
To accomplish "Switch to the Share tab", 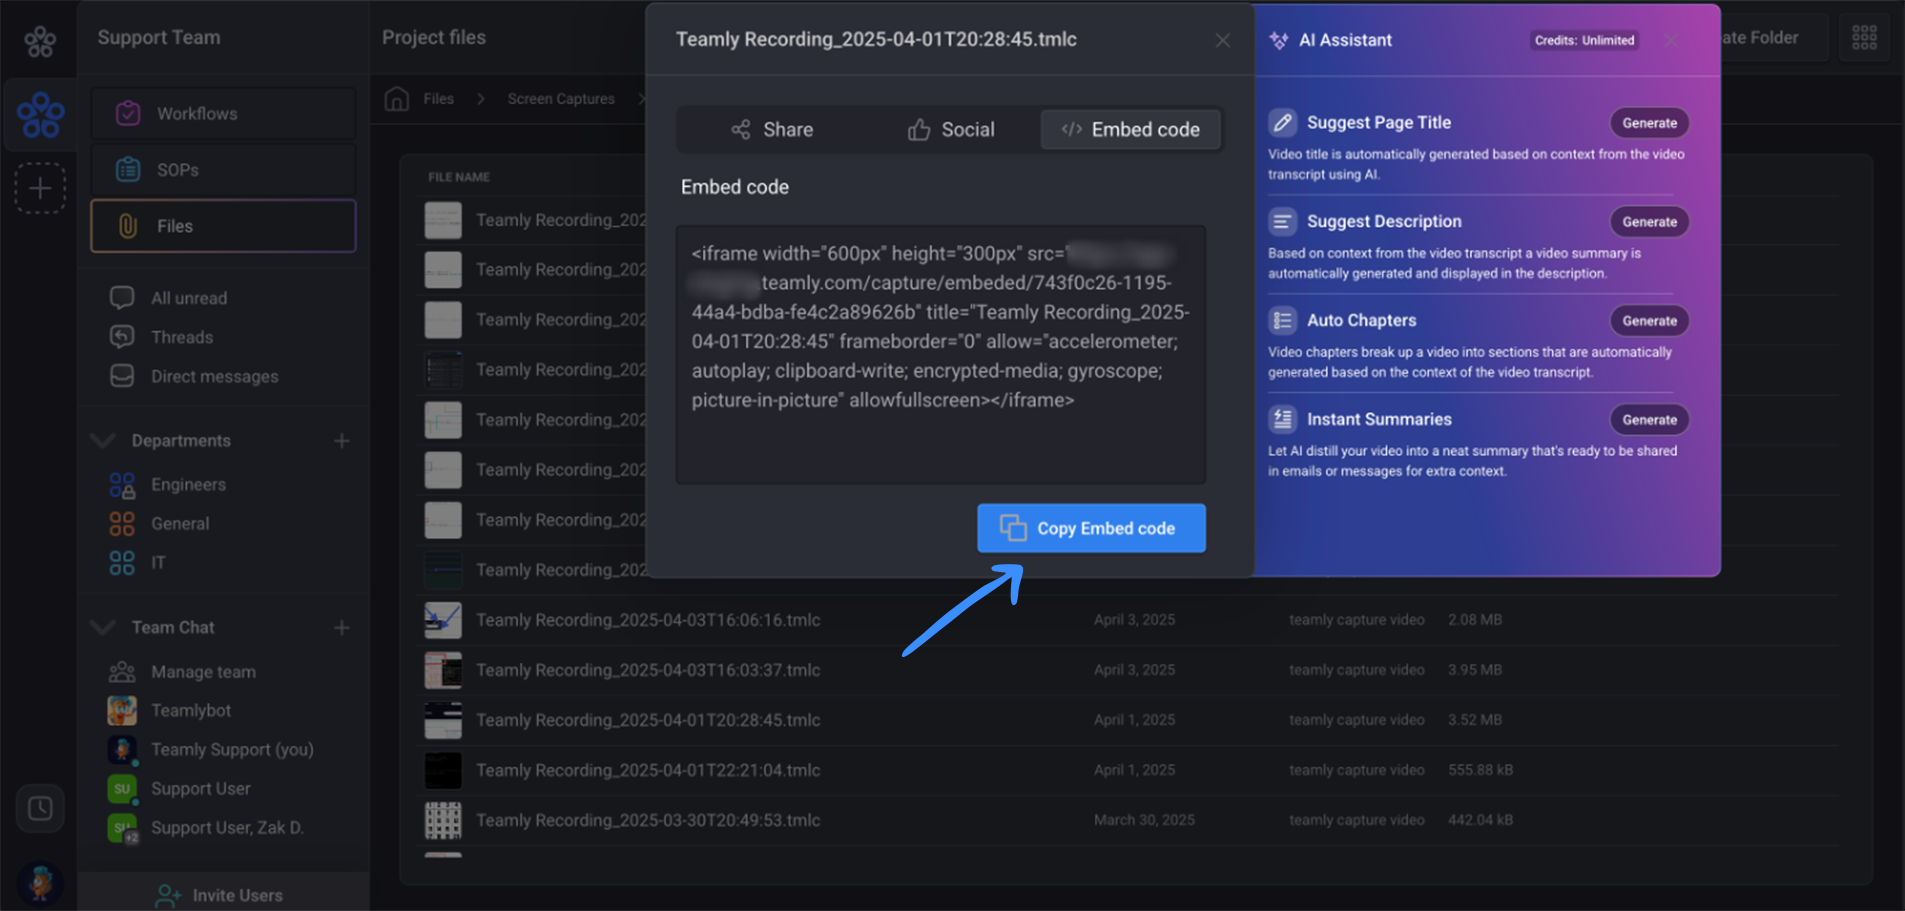I will click(771, 129).
